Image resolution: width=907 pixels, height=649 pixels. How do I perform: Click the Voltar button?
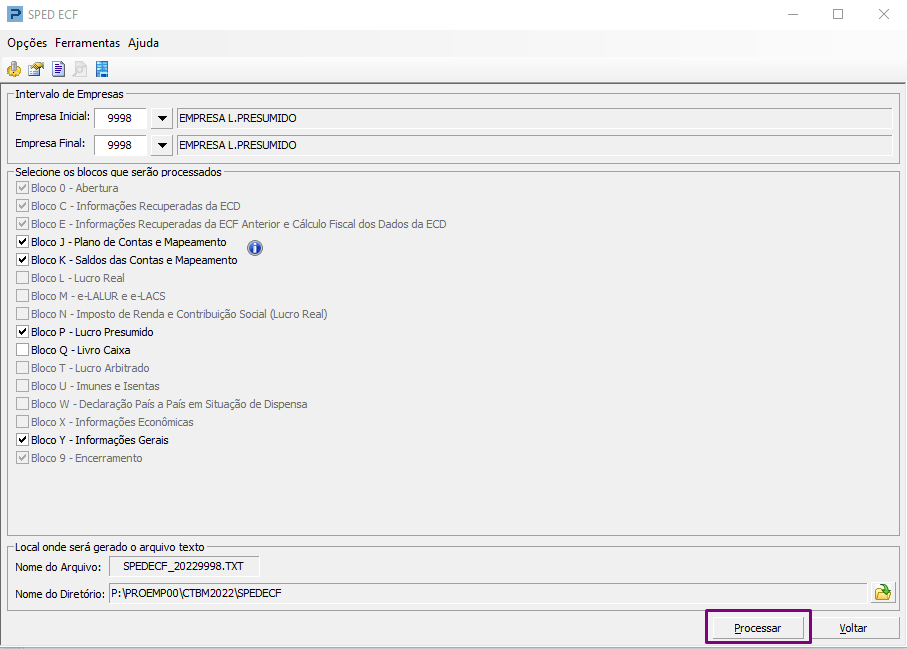[x=853, y=628]
